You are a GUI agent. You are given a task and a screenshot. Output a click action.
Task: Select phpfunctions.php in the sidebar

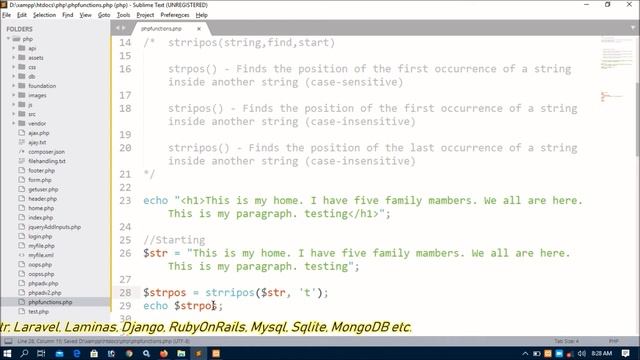click(50, 302)
